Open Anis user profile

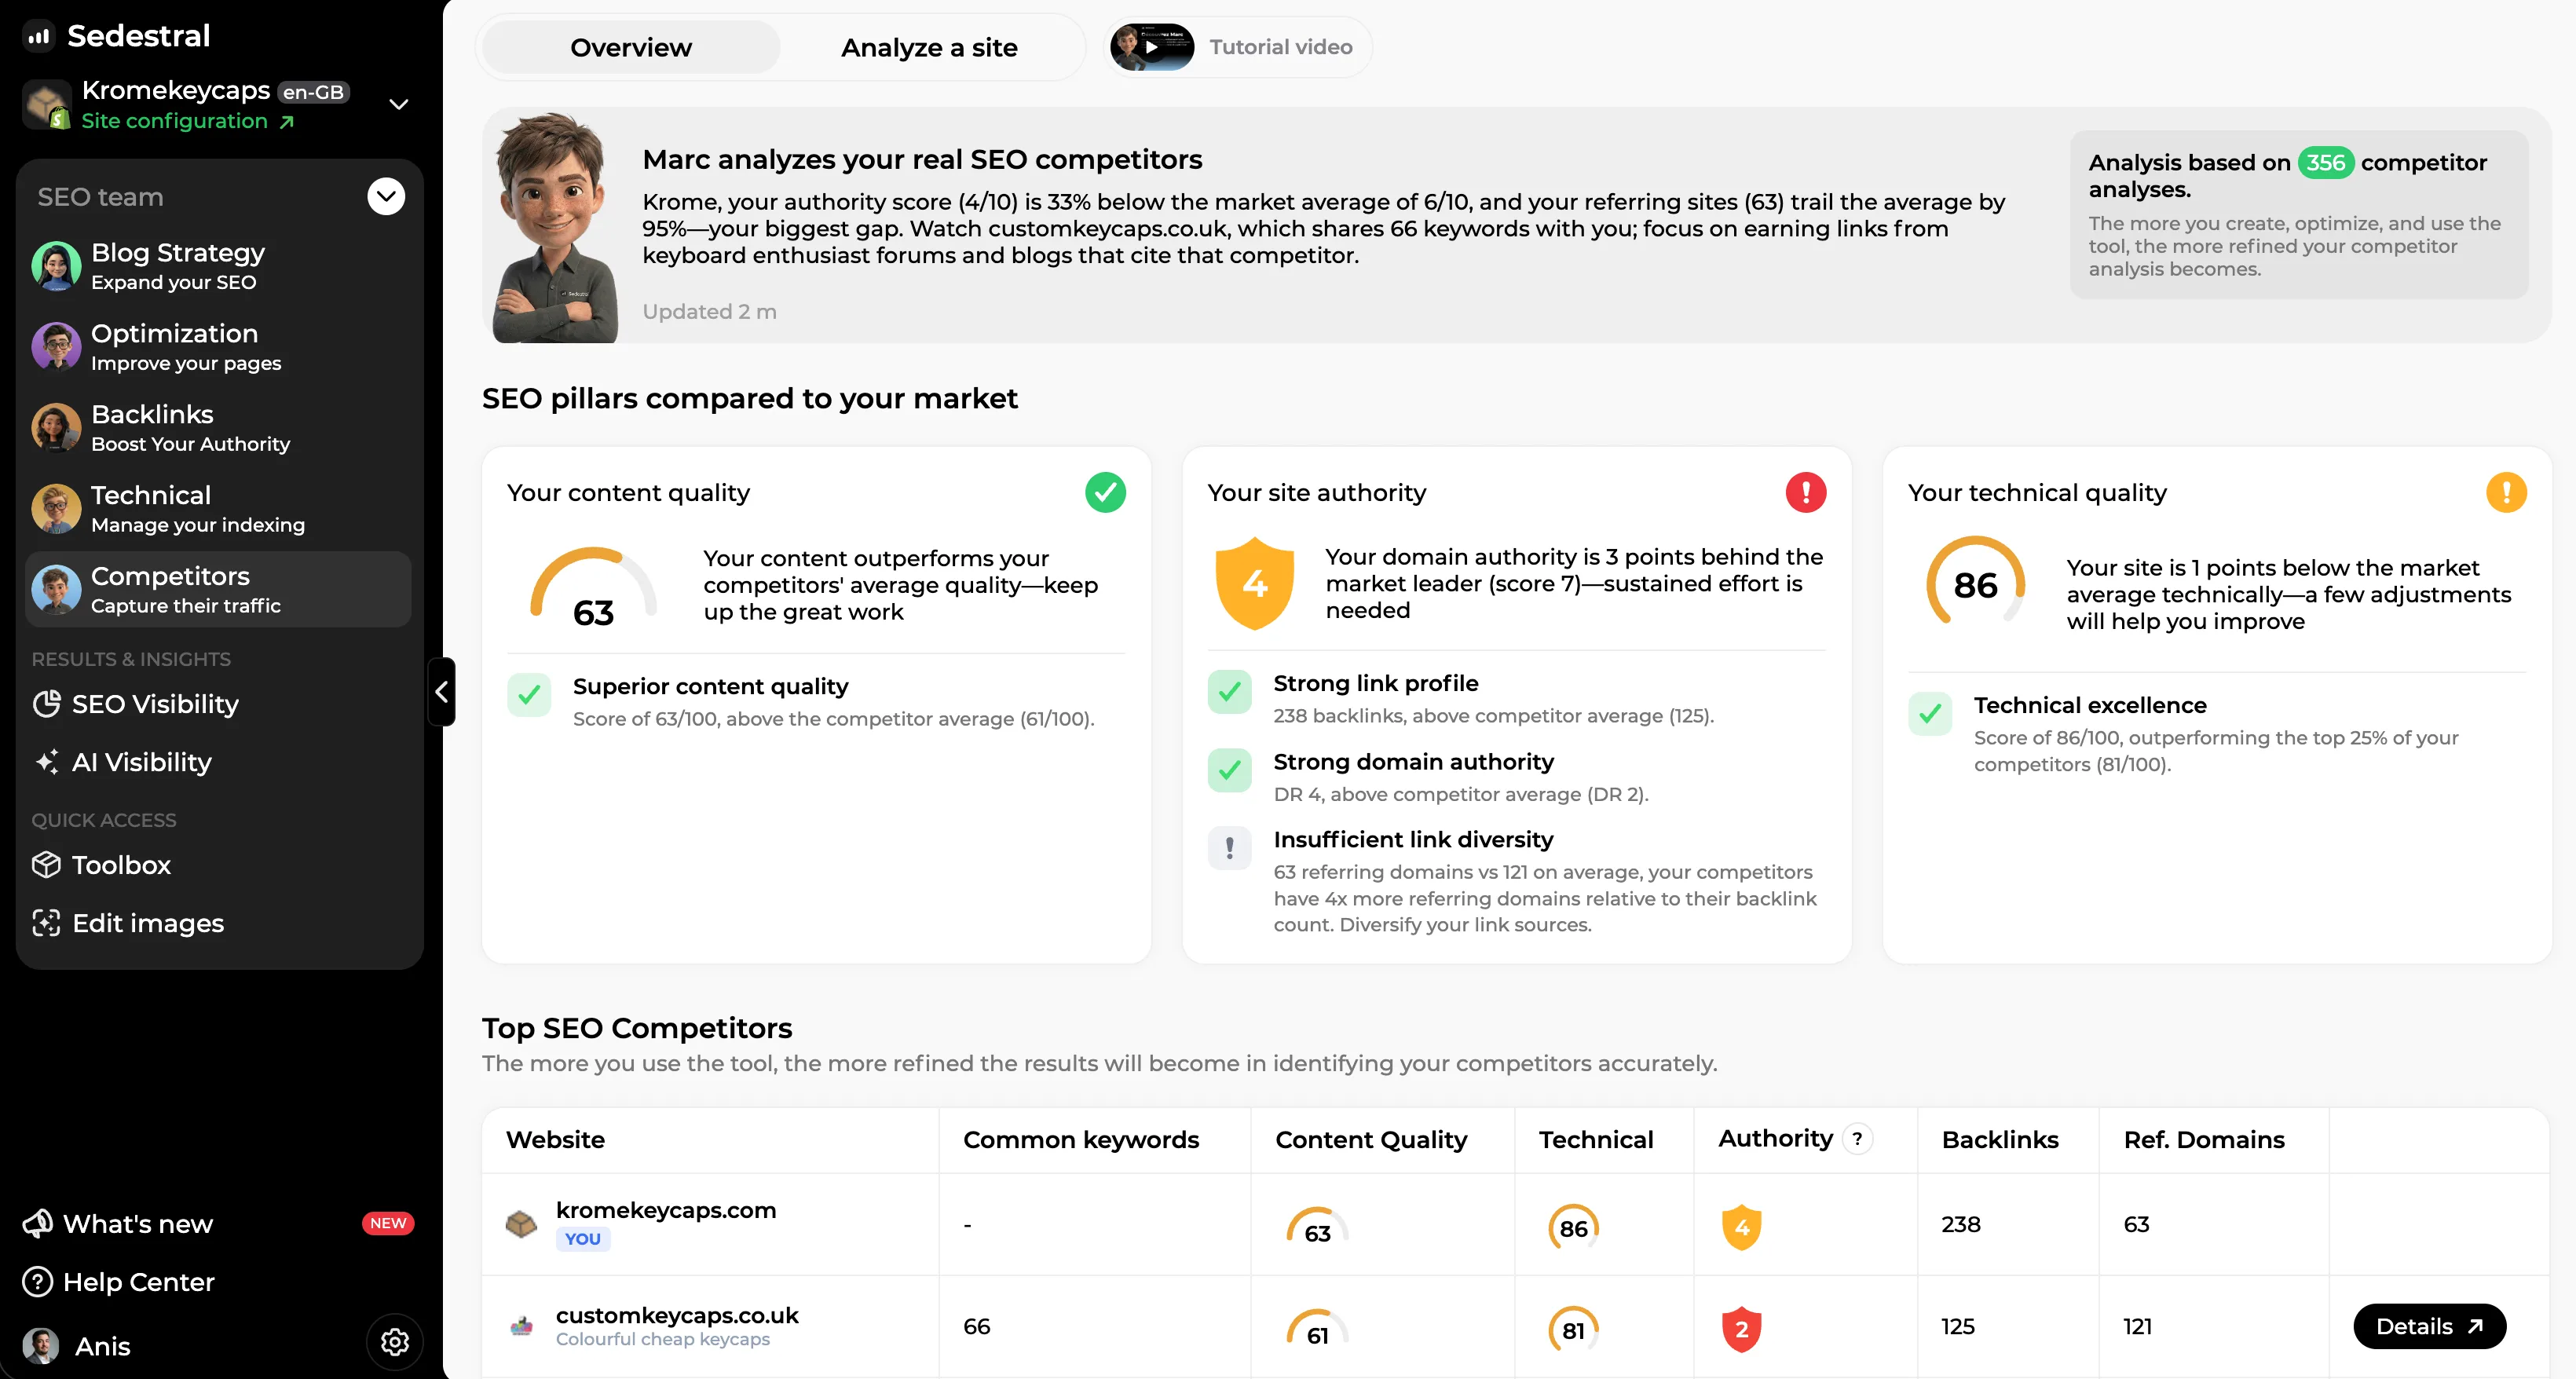[x=77, y=1346]
